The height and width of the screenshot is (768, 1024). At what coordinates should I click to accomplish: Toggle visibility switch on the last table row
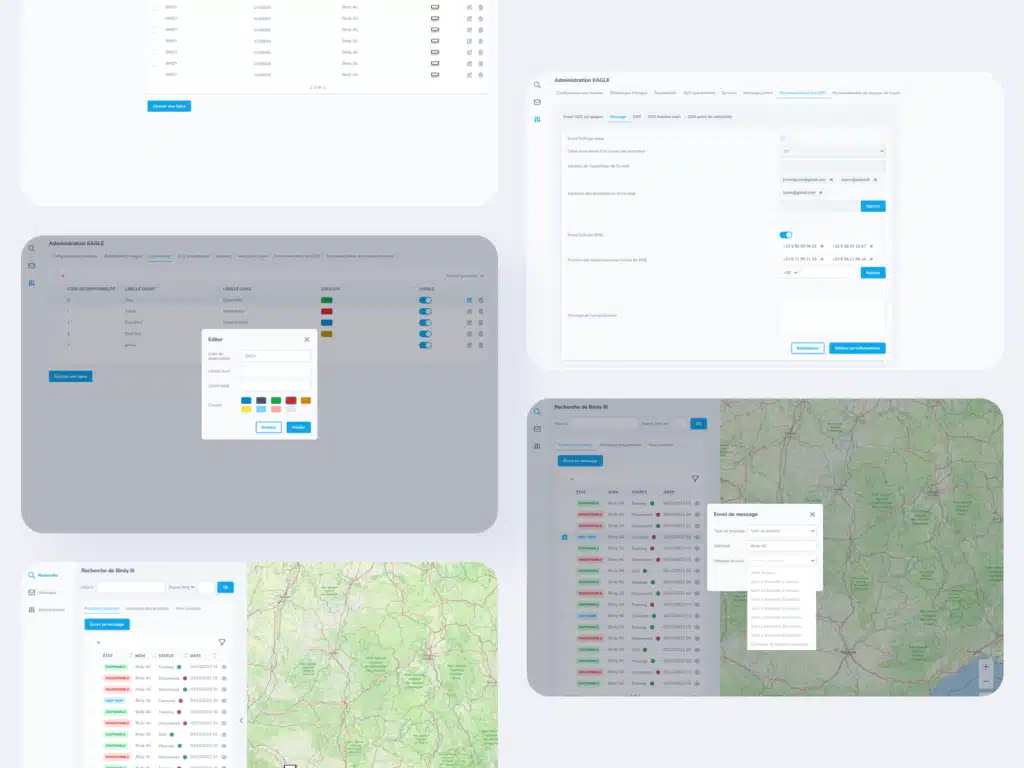[425, 345]
